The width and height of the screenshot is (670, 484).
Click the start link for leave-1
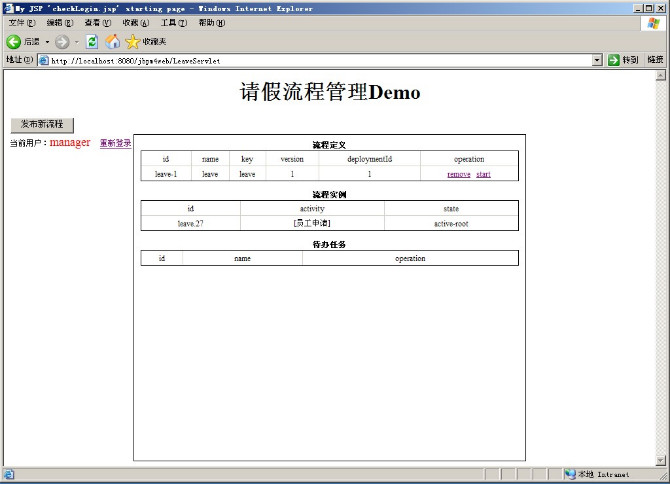pyautogui.click(x=483, y=174)
